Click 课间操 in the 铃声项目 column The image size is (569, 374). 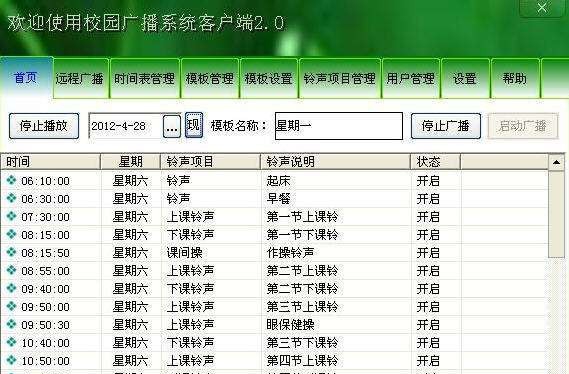click(184, 252)
